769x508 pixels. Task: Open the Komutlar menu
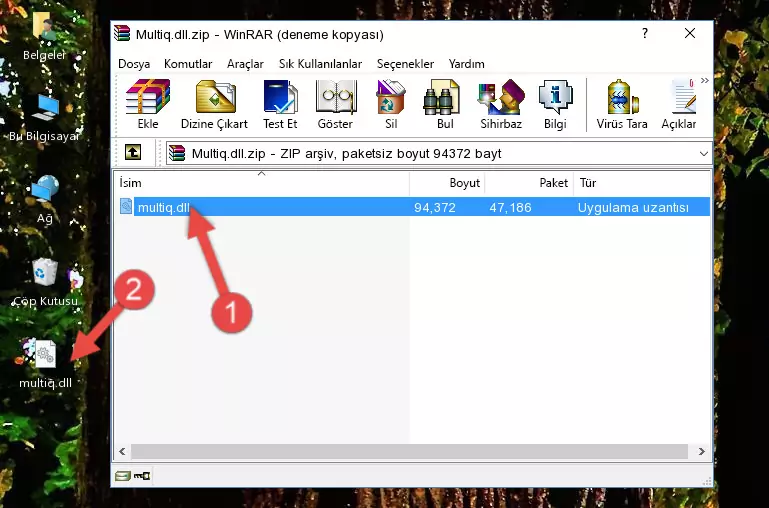[x=188, y=64]
